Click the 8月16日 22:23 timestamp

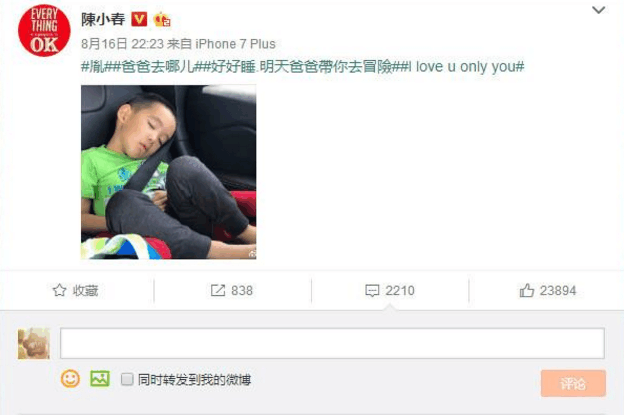pyautogui.click(x=122, y=44)
